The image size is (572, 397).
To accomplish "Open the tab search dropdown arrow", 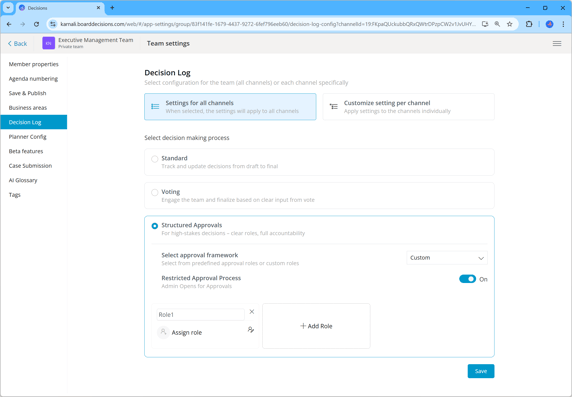I will (8, 8).
